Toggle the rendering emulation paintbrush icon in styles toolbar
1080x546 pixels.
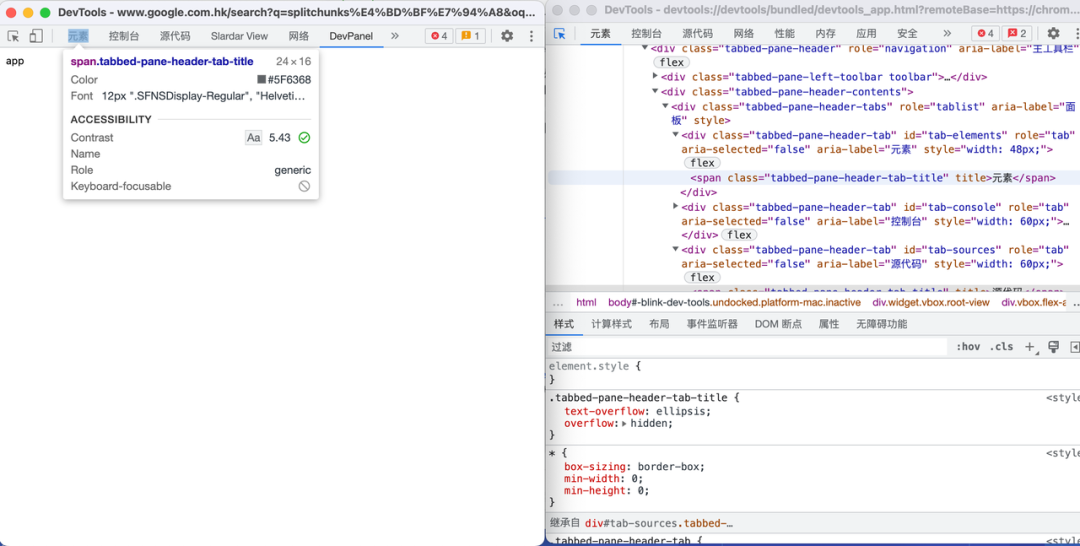click(x=1054, y=347)
